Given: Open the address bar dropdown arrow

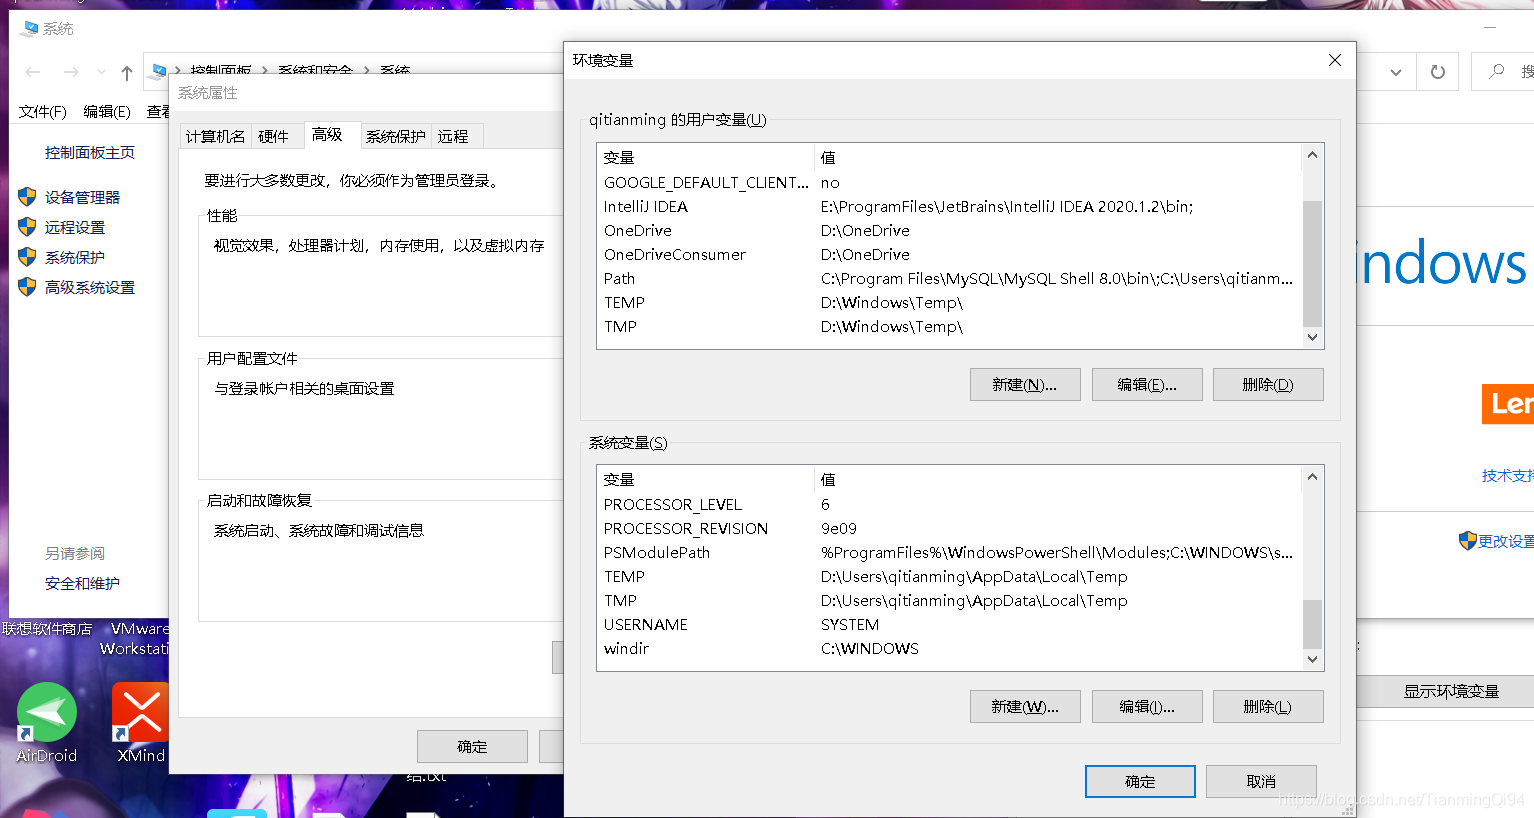Looking at the screenshot, I should [x=1395, y=71].
